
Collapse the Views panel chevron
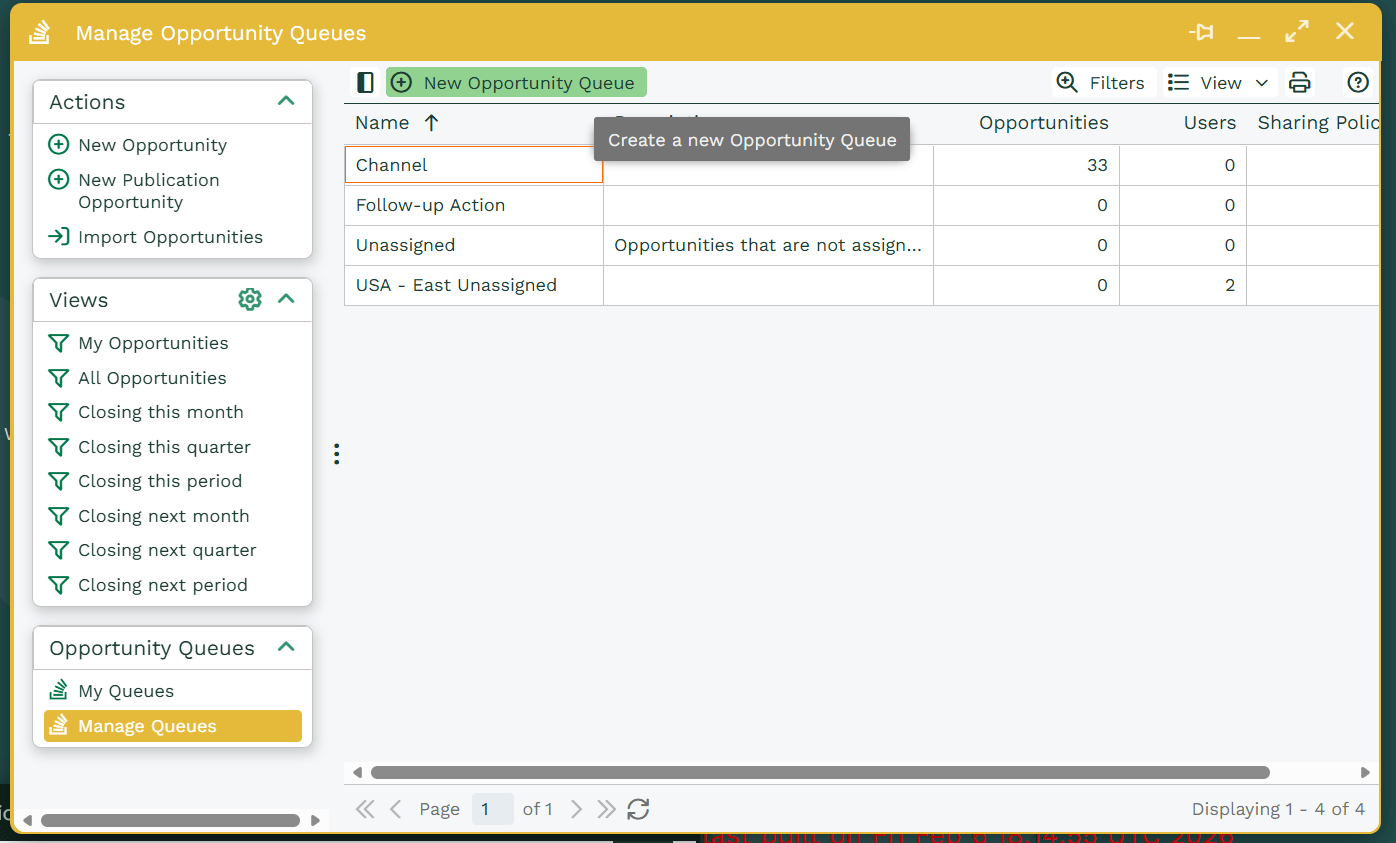(x=286, y=299)
